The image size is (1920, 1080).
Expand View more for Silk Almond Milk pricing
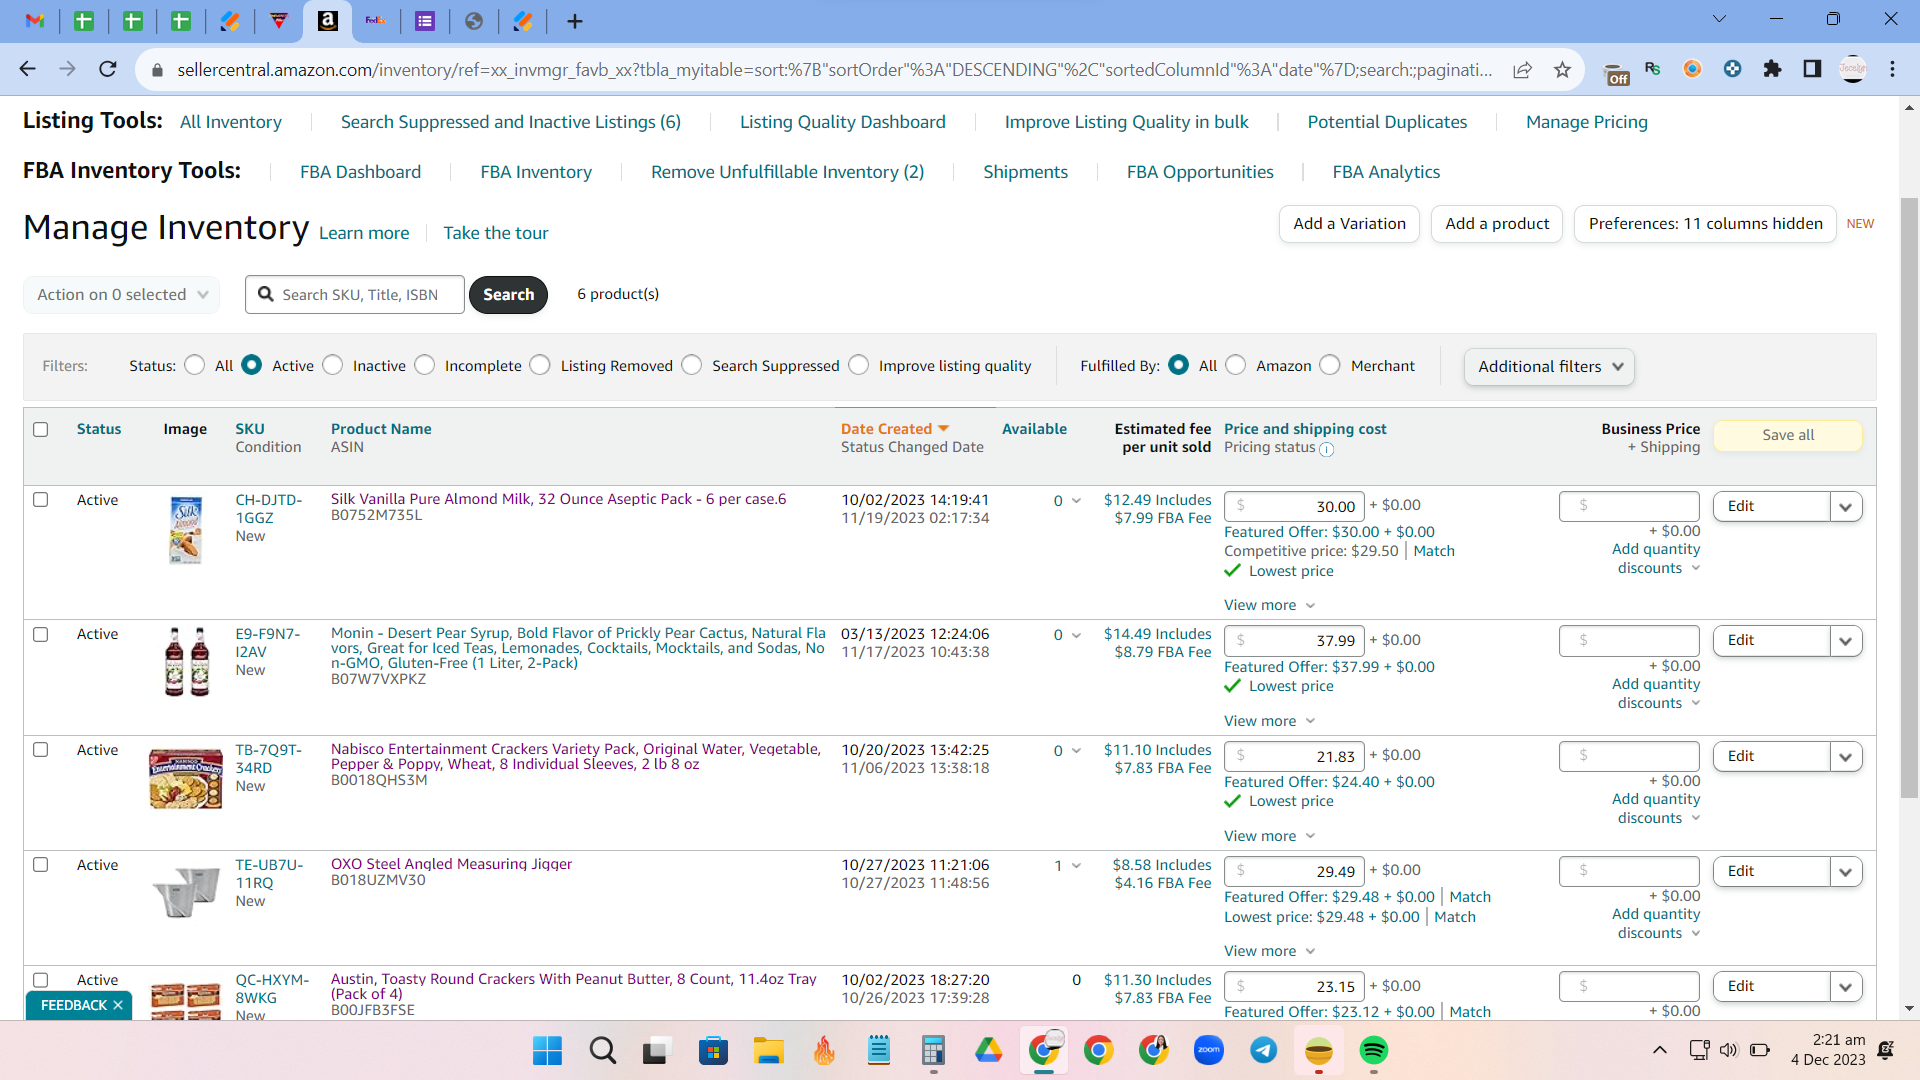[x=1269, y=605]
